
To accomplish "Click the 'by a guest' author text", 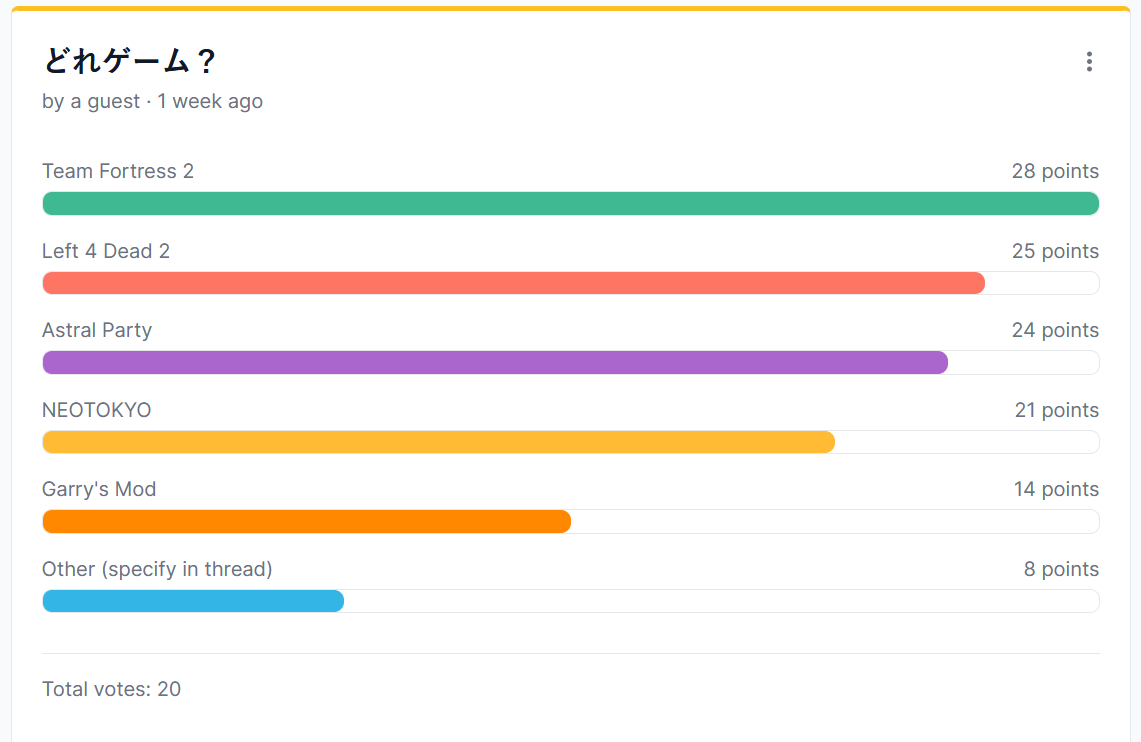I will (91, 101).
